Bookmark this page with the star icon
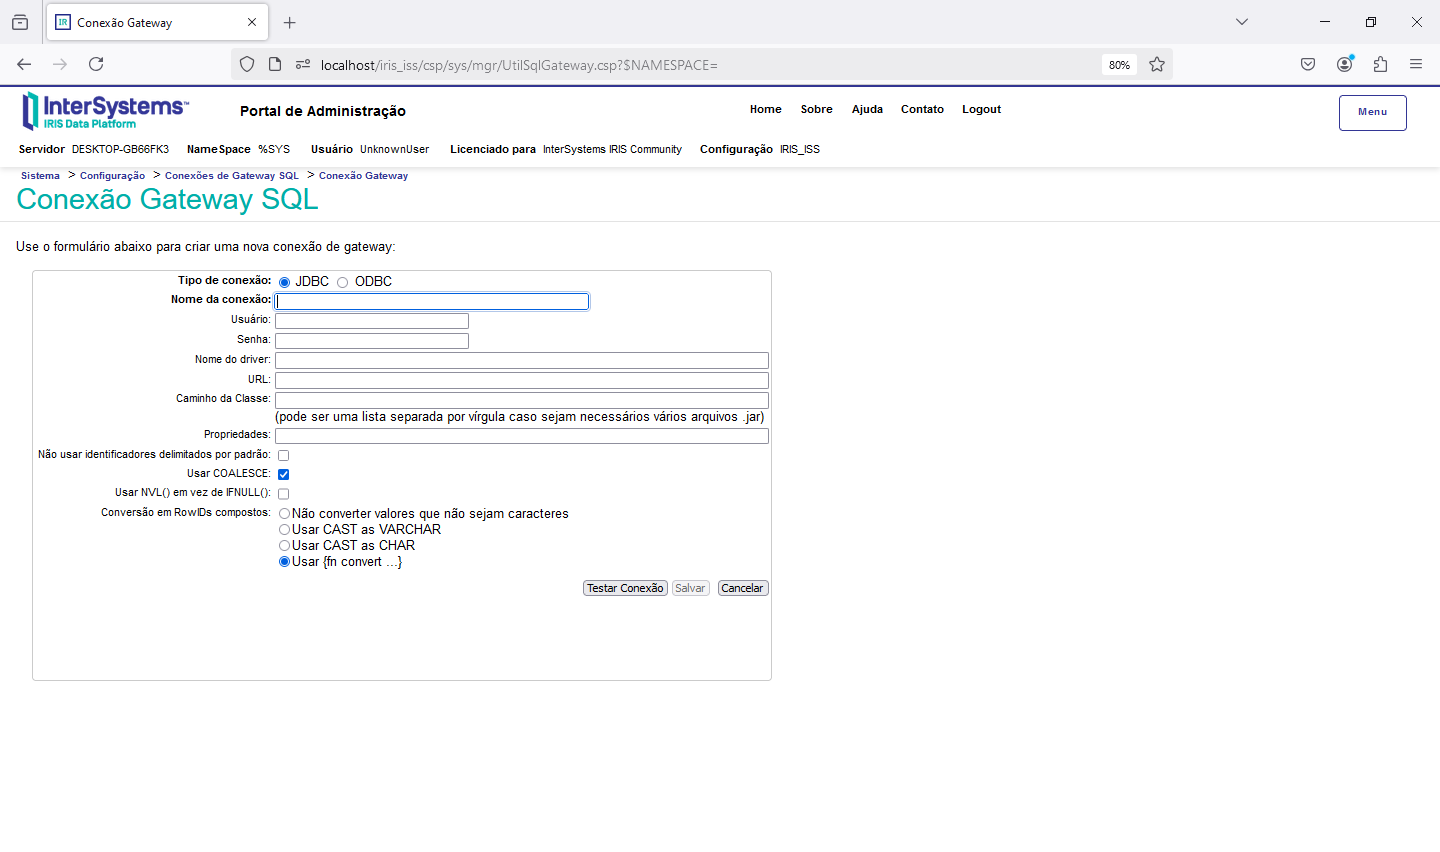 [x=1157, y=64]
